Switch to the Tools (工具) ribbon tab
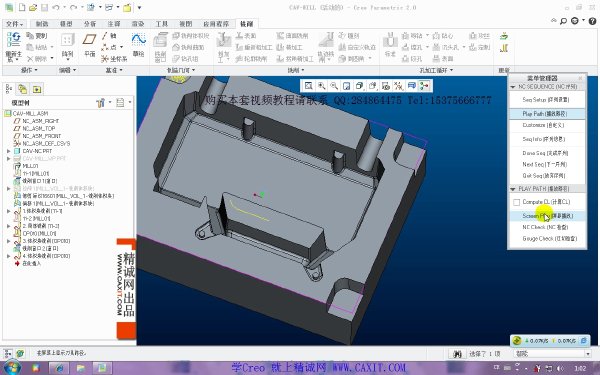600x375 pixels. (161, 24)
